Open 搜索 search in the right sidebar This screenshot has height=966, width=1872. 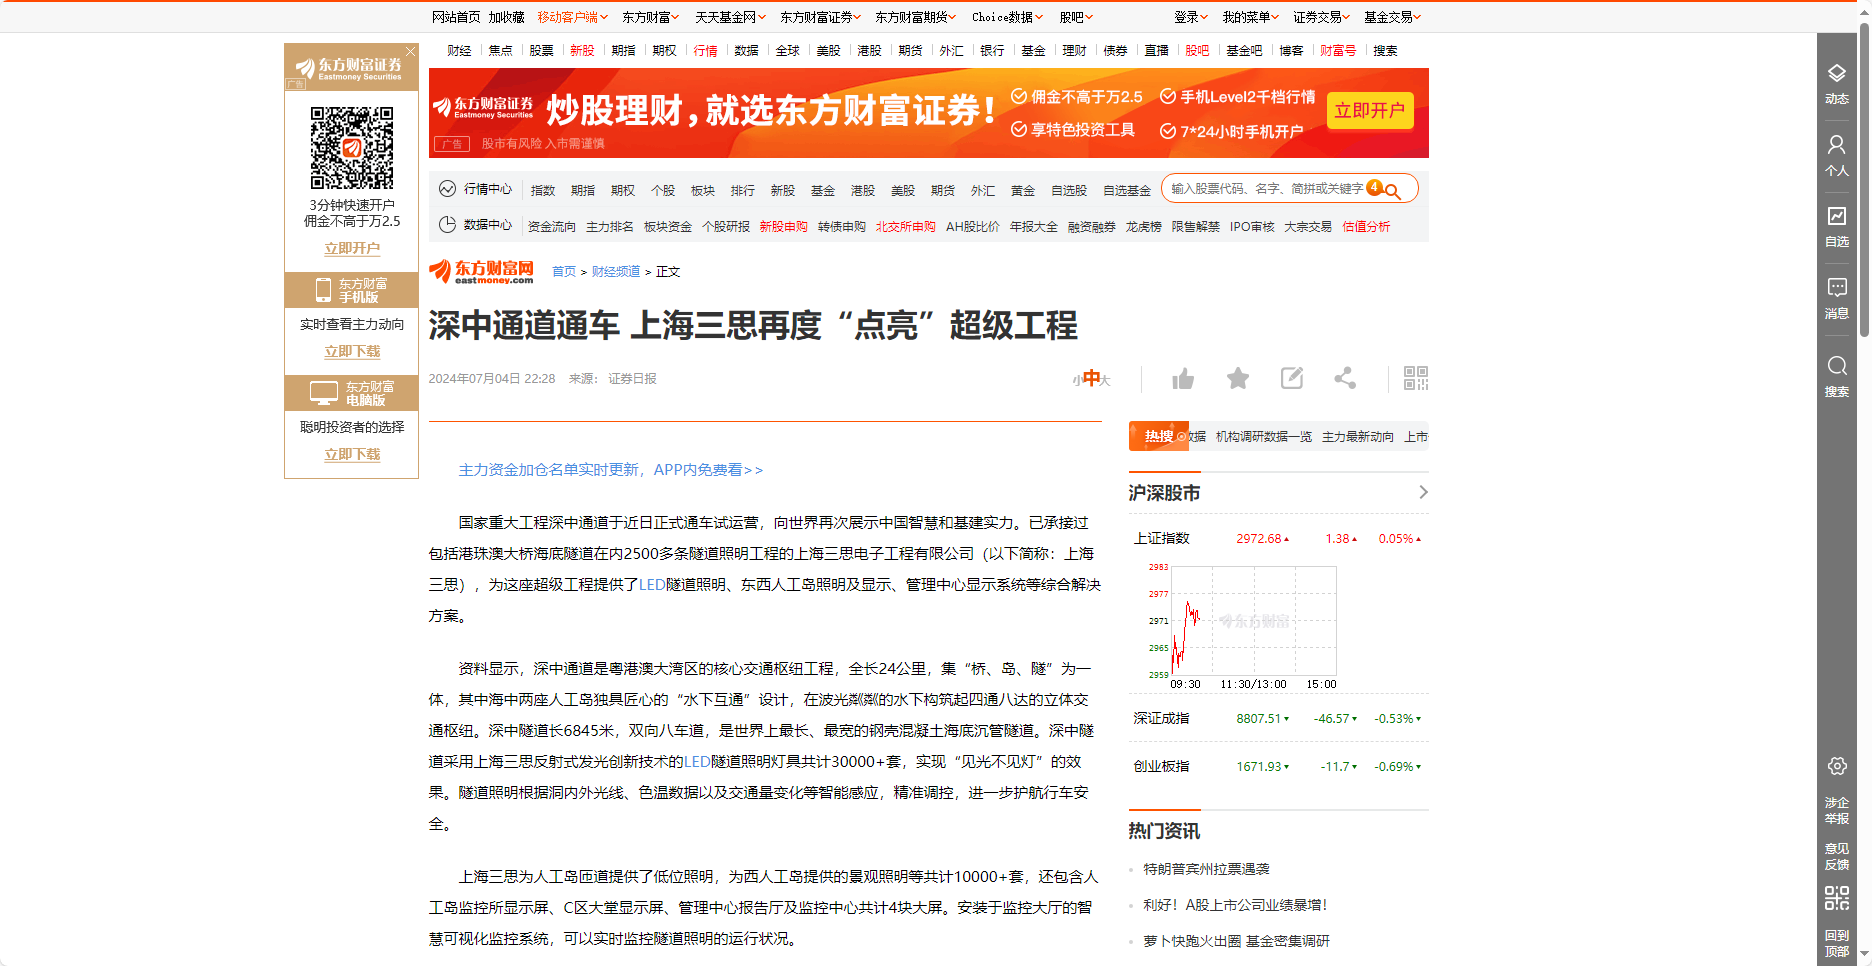point(1837,375)
